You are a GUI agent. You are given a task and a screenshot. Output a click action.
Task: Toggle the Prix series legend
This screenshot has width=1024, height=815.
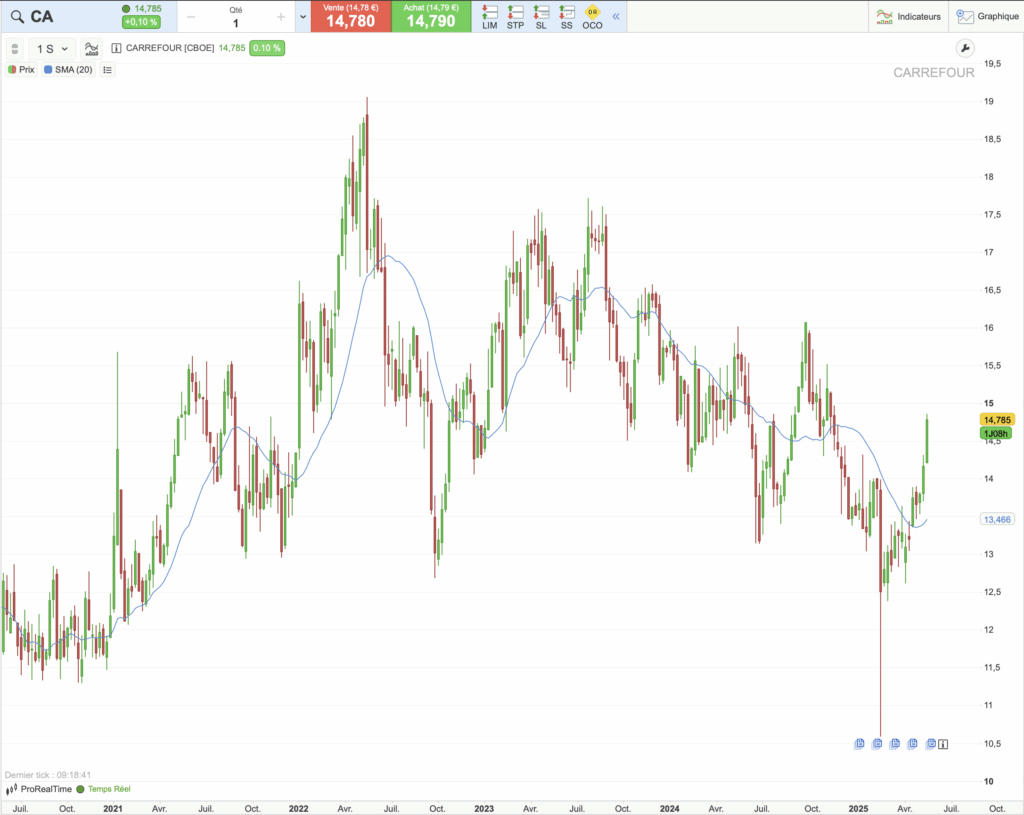[22, 69]
